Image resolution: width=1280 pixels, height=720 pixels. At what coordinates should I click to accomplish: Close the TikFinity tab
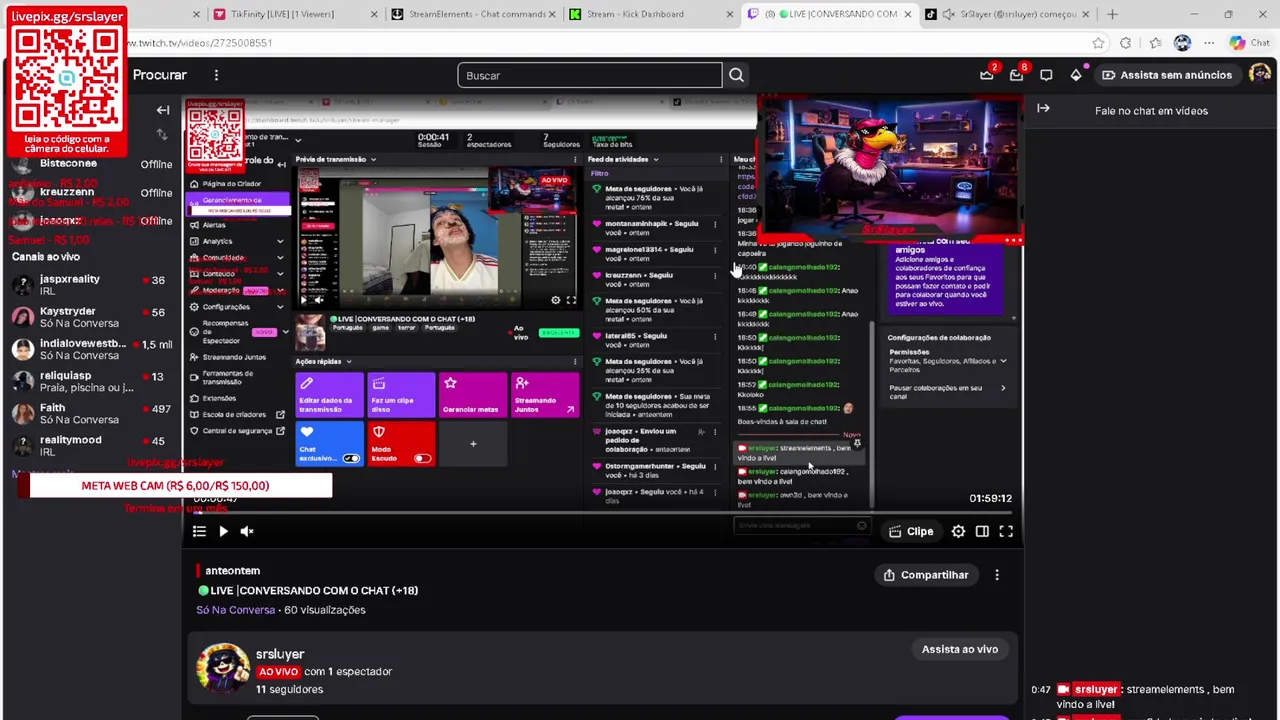[x=375, y=14]
